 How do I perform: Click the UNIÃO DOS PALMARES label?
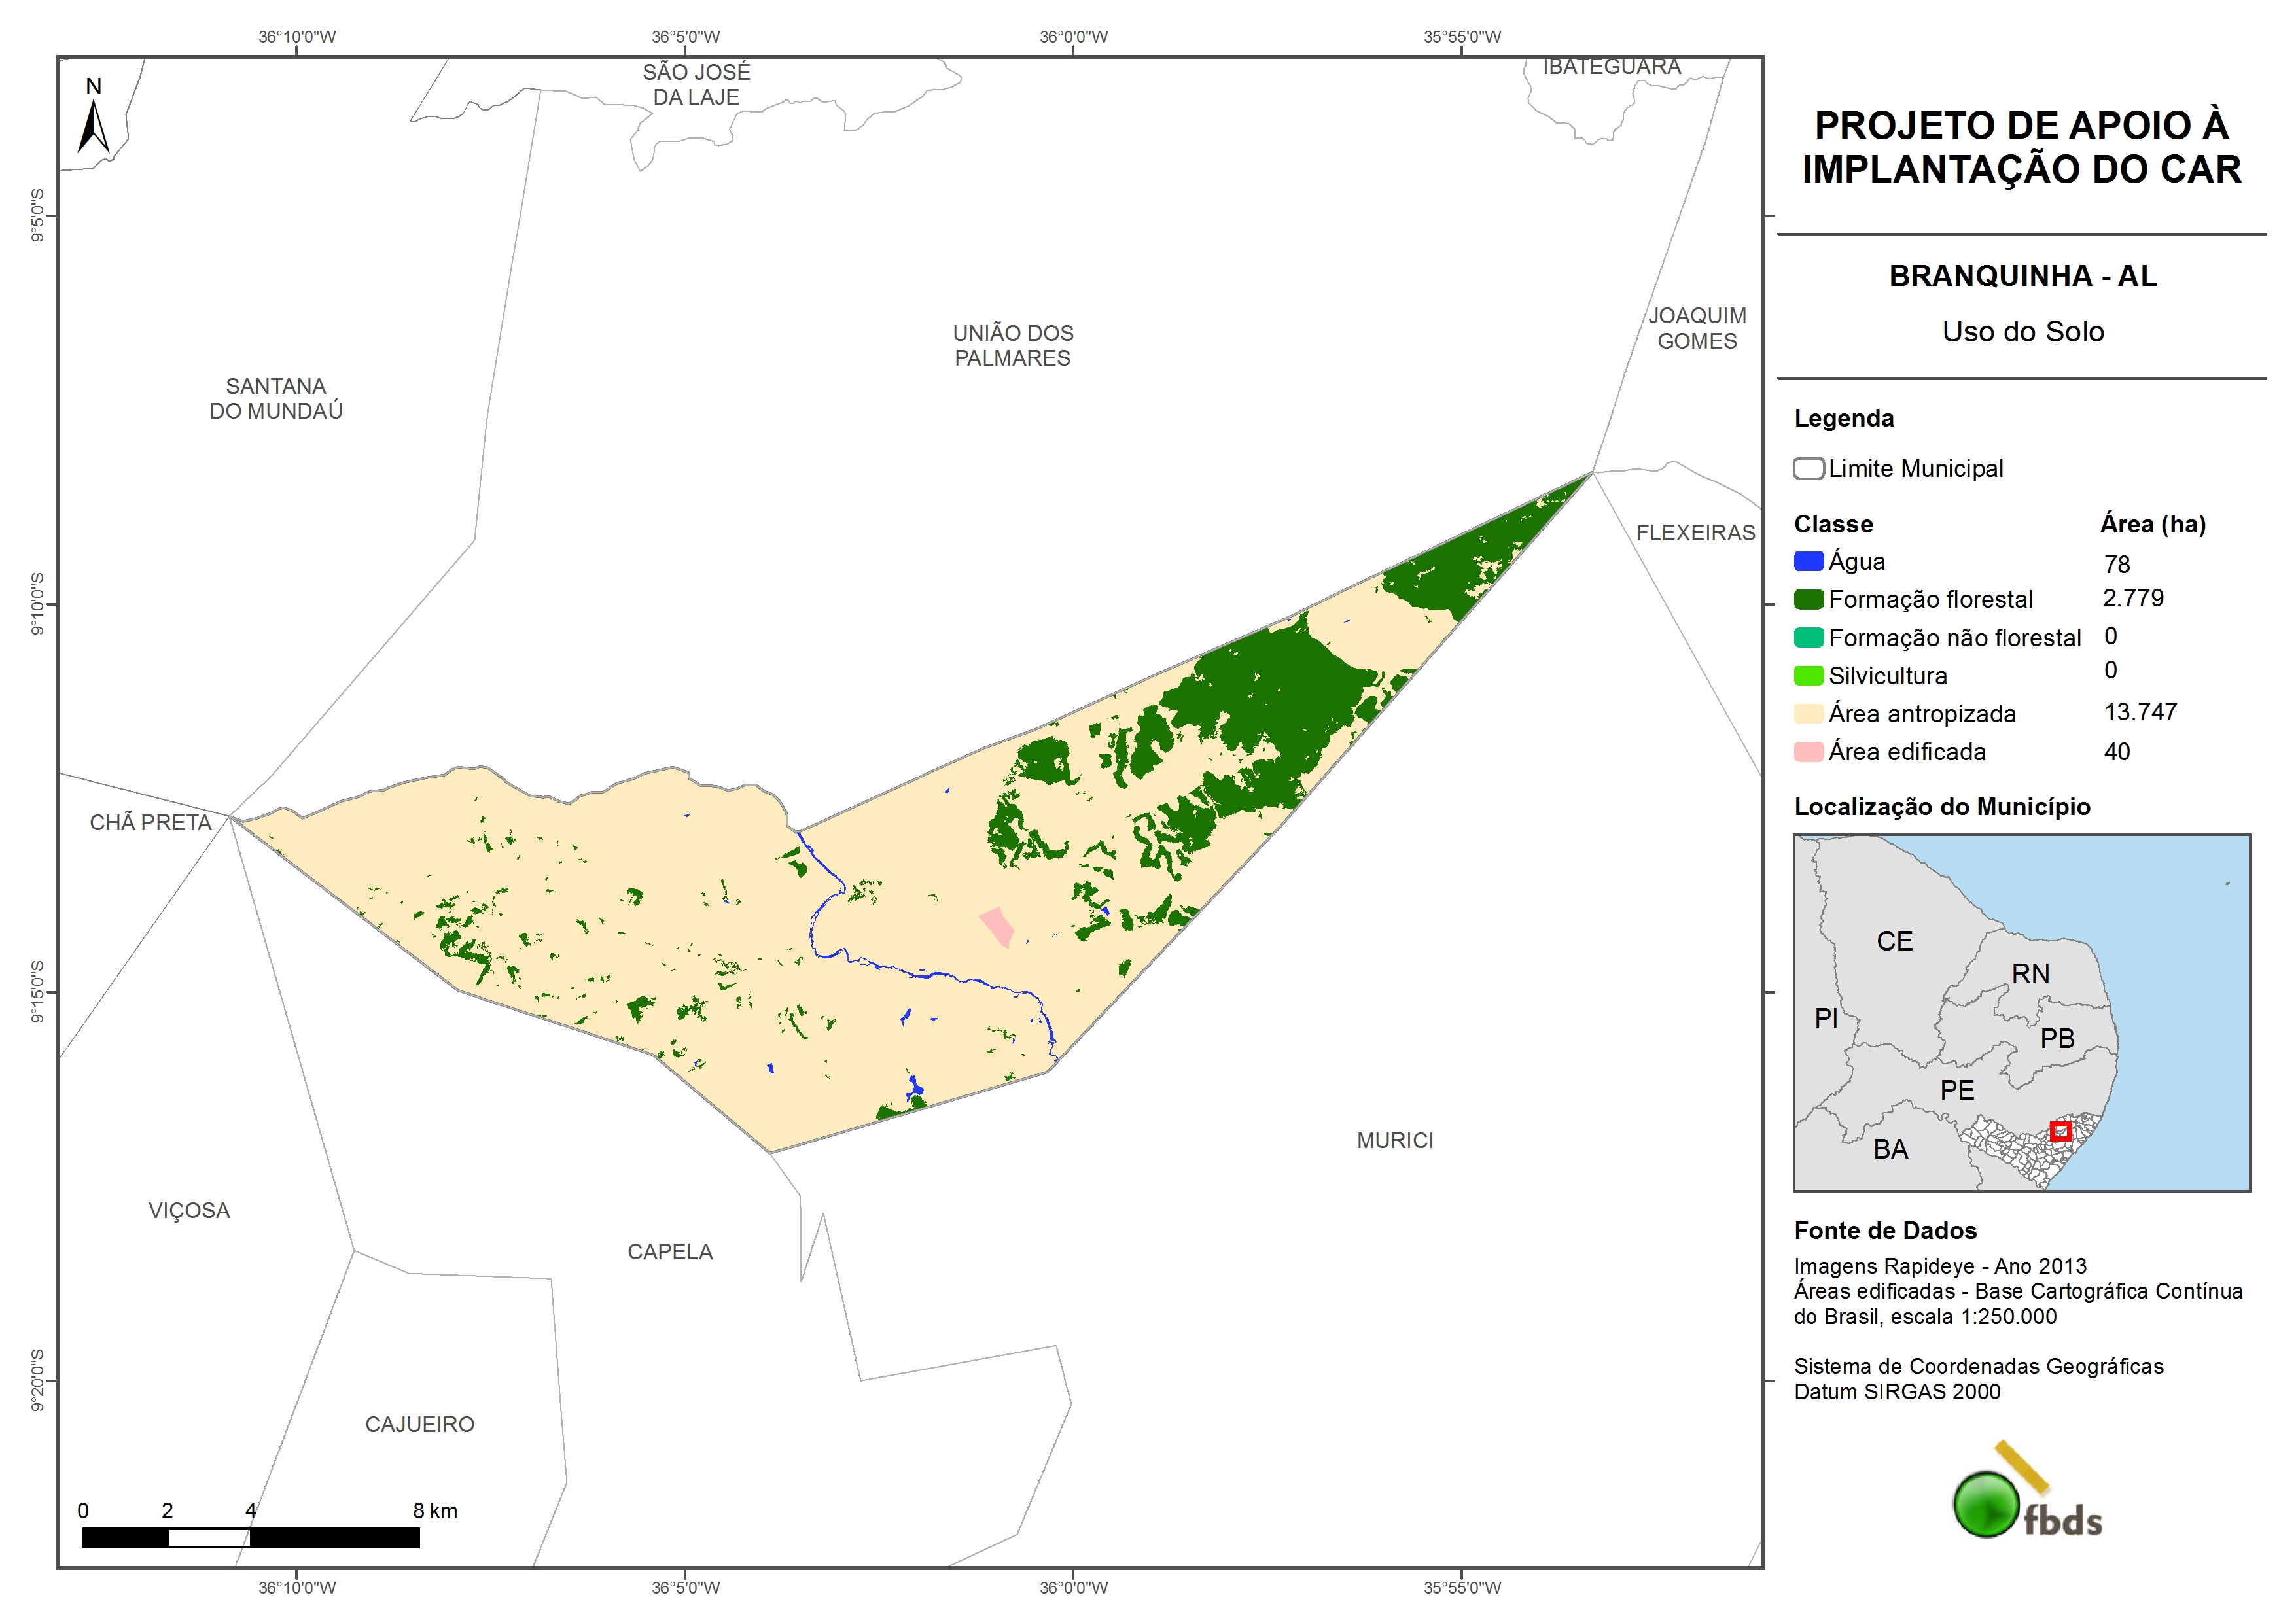coord(1012,345)
